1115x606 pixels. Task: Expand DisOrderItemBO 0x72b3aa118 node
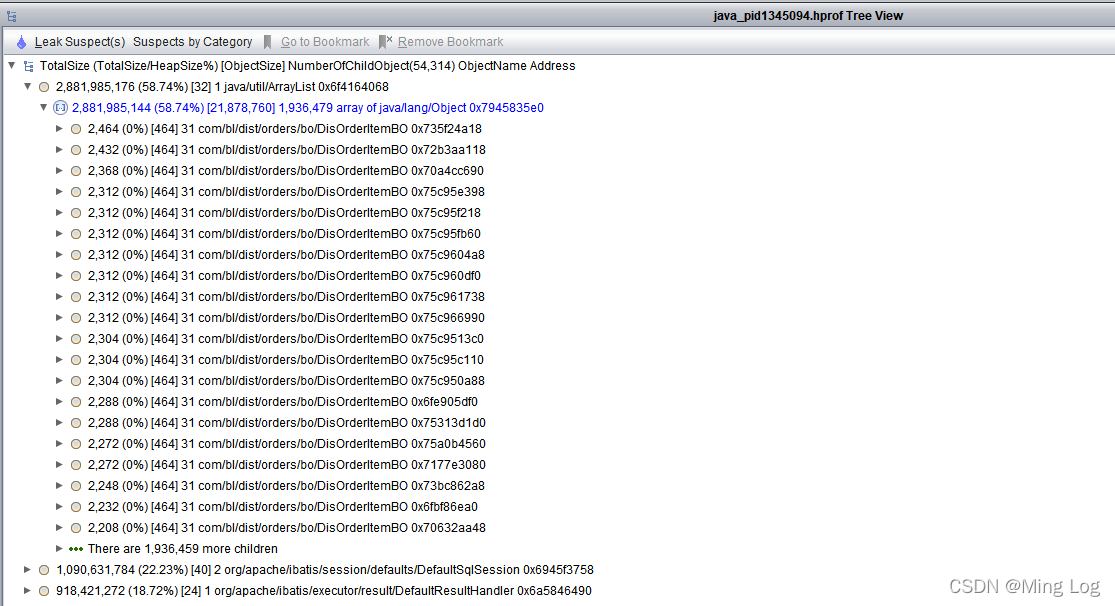pyautogui.click(x=59, y=149)
